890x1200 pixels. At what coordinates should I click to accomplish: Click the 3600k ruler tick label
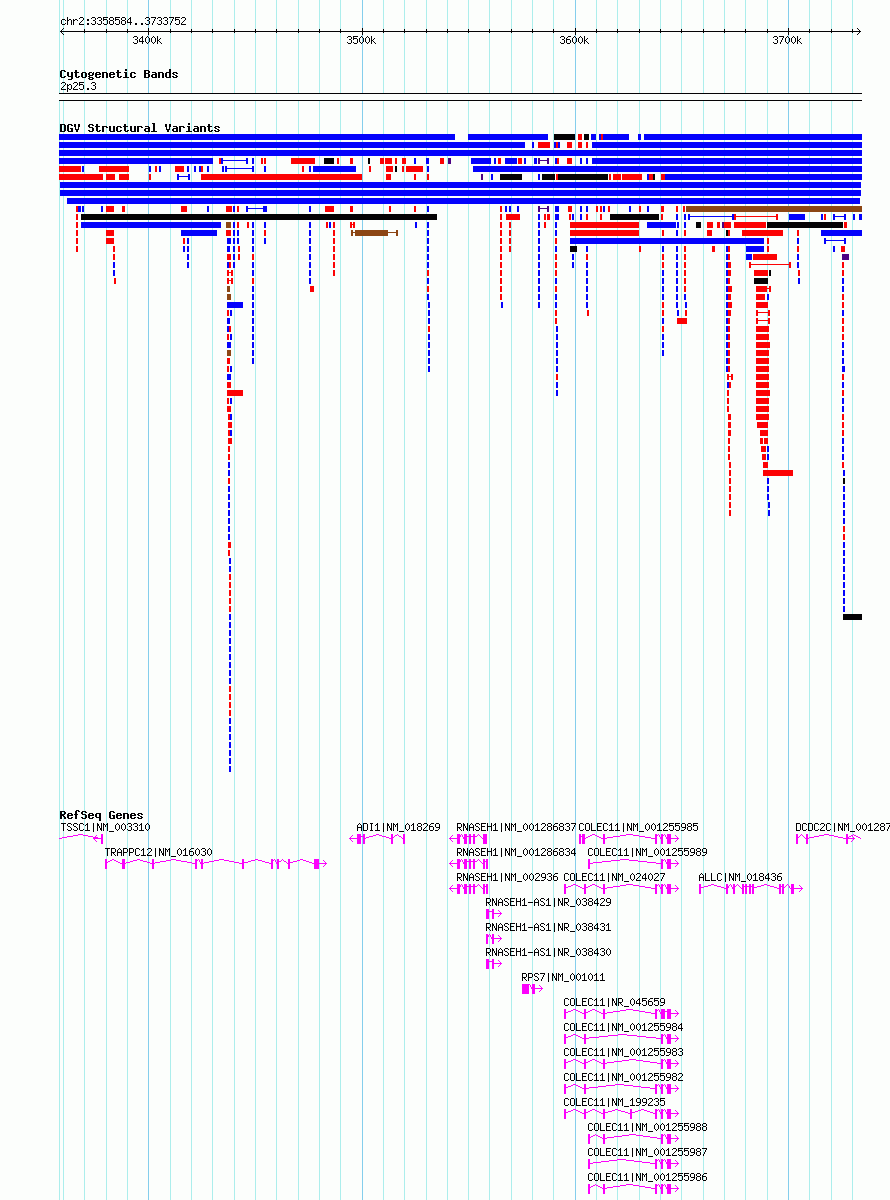[x=574, y=41]
